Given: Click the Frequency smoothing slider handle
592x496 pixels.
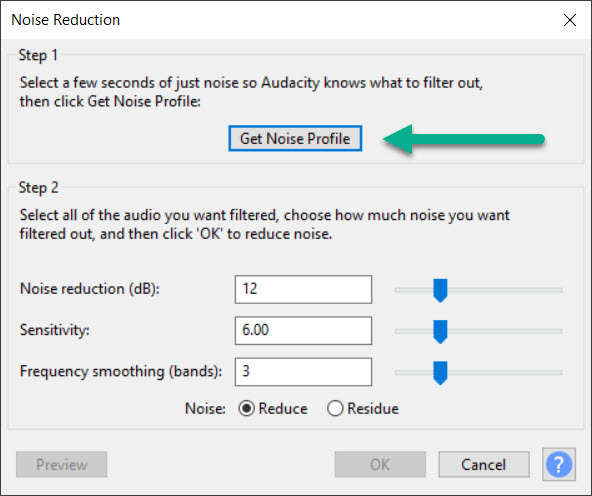Looking at the screenshot, I should pyautogui.click(x=440, y=373).
